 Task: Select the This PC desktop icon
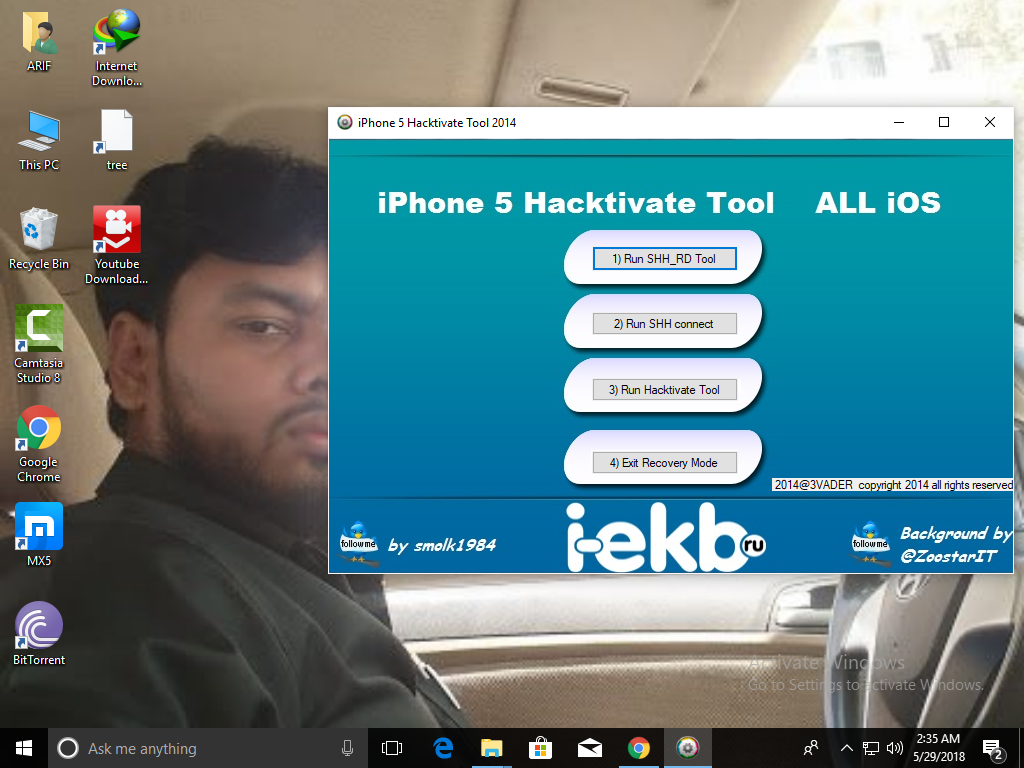[39, 140]
